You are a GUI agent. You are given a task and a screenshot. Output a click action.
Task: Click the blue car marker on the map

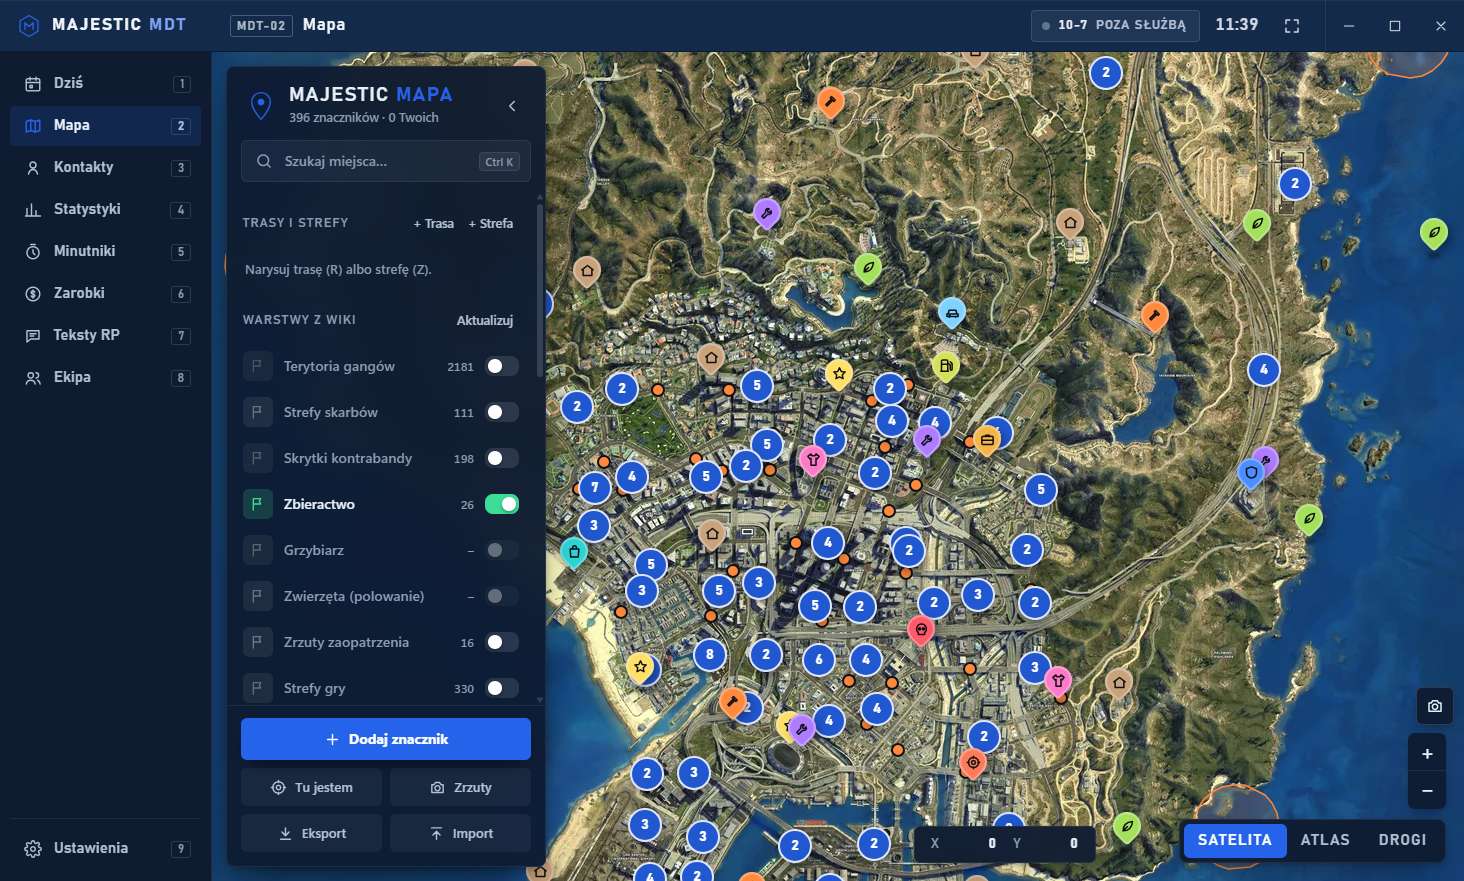pyautogui.click(x=952, y=313)
